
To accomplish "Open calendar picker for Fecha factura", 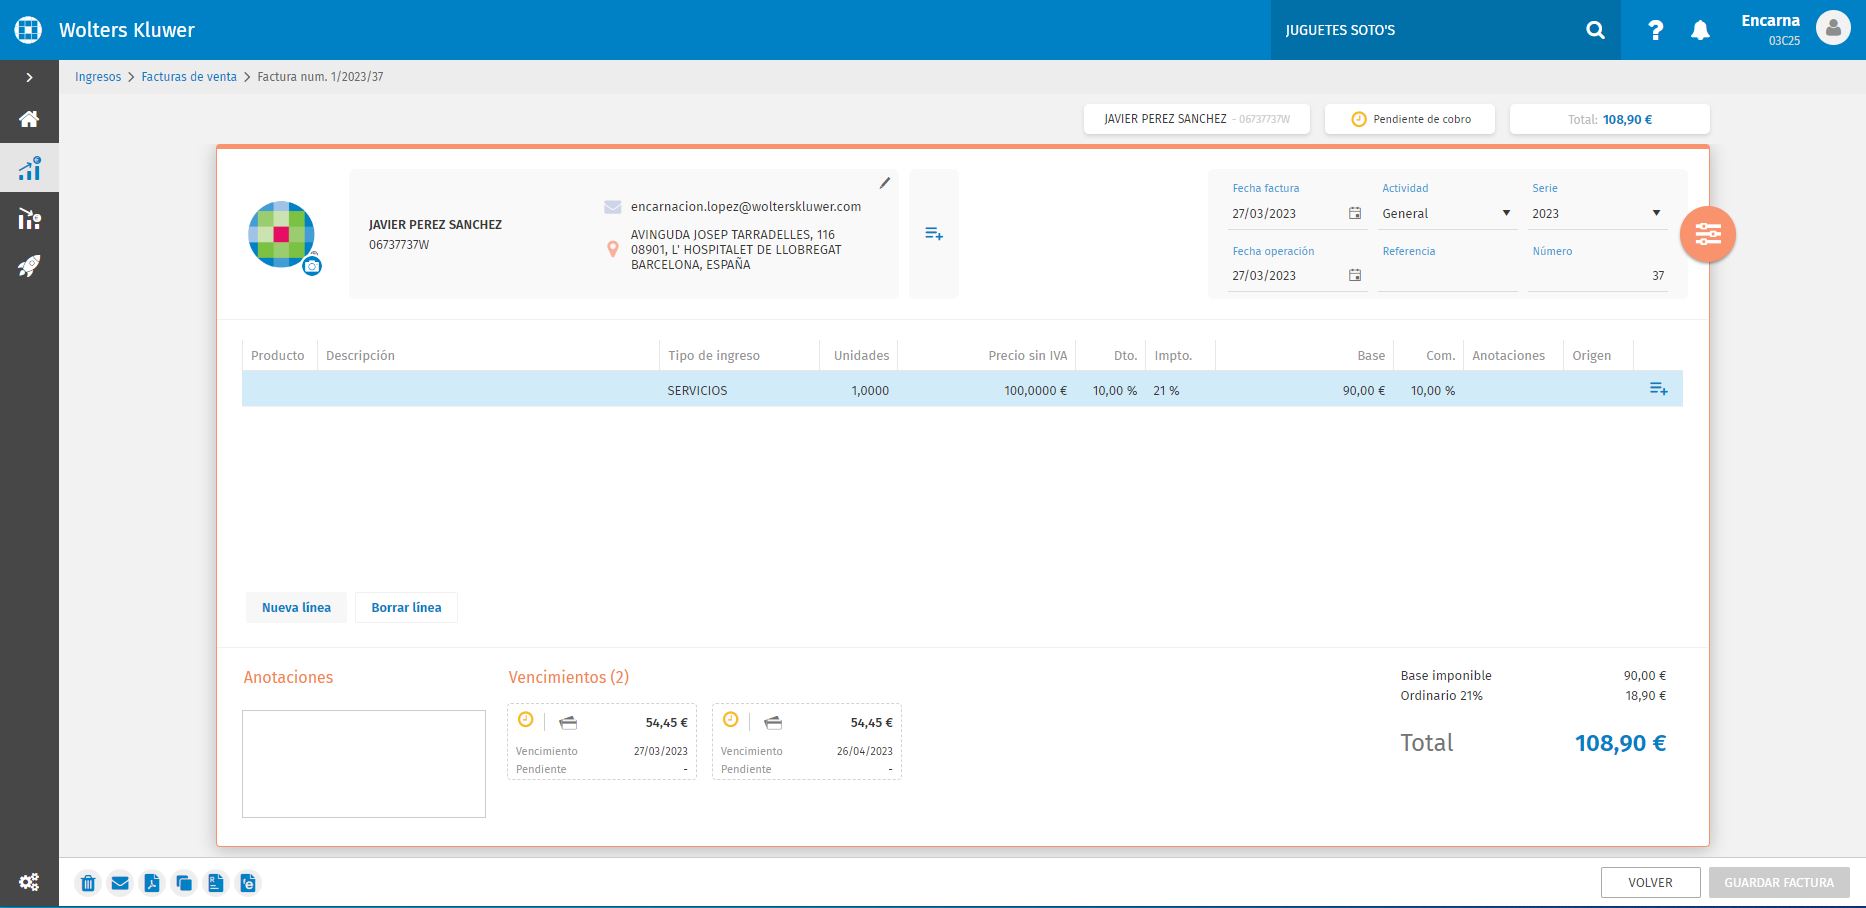I will coord(1354,213).
